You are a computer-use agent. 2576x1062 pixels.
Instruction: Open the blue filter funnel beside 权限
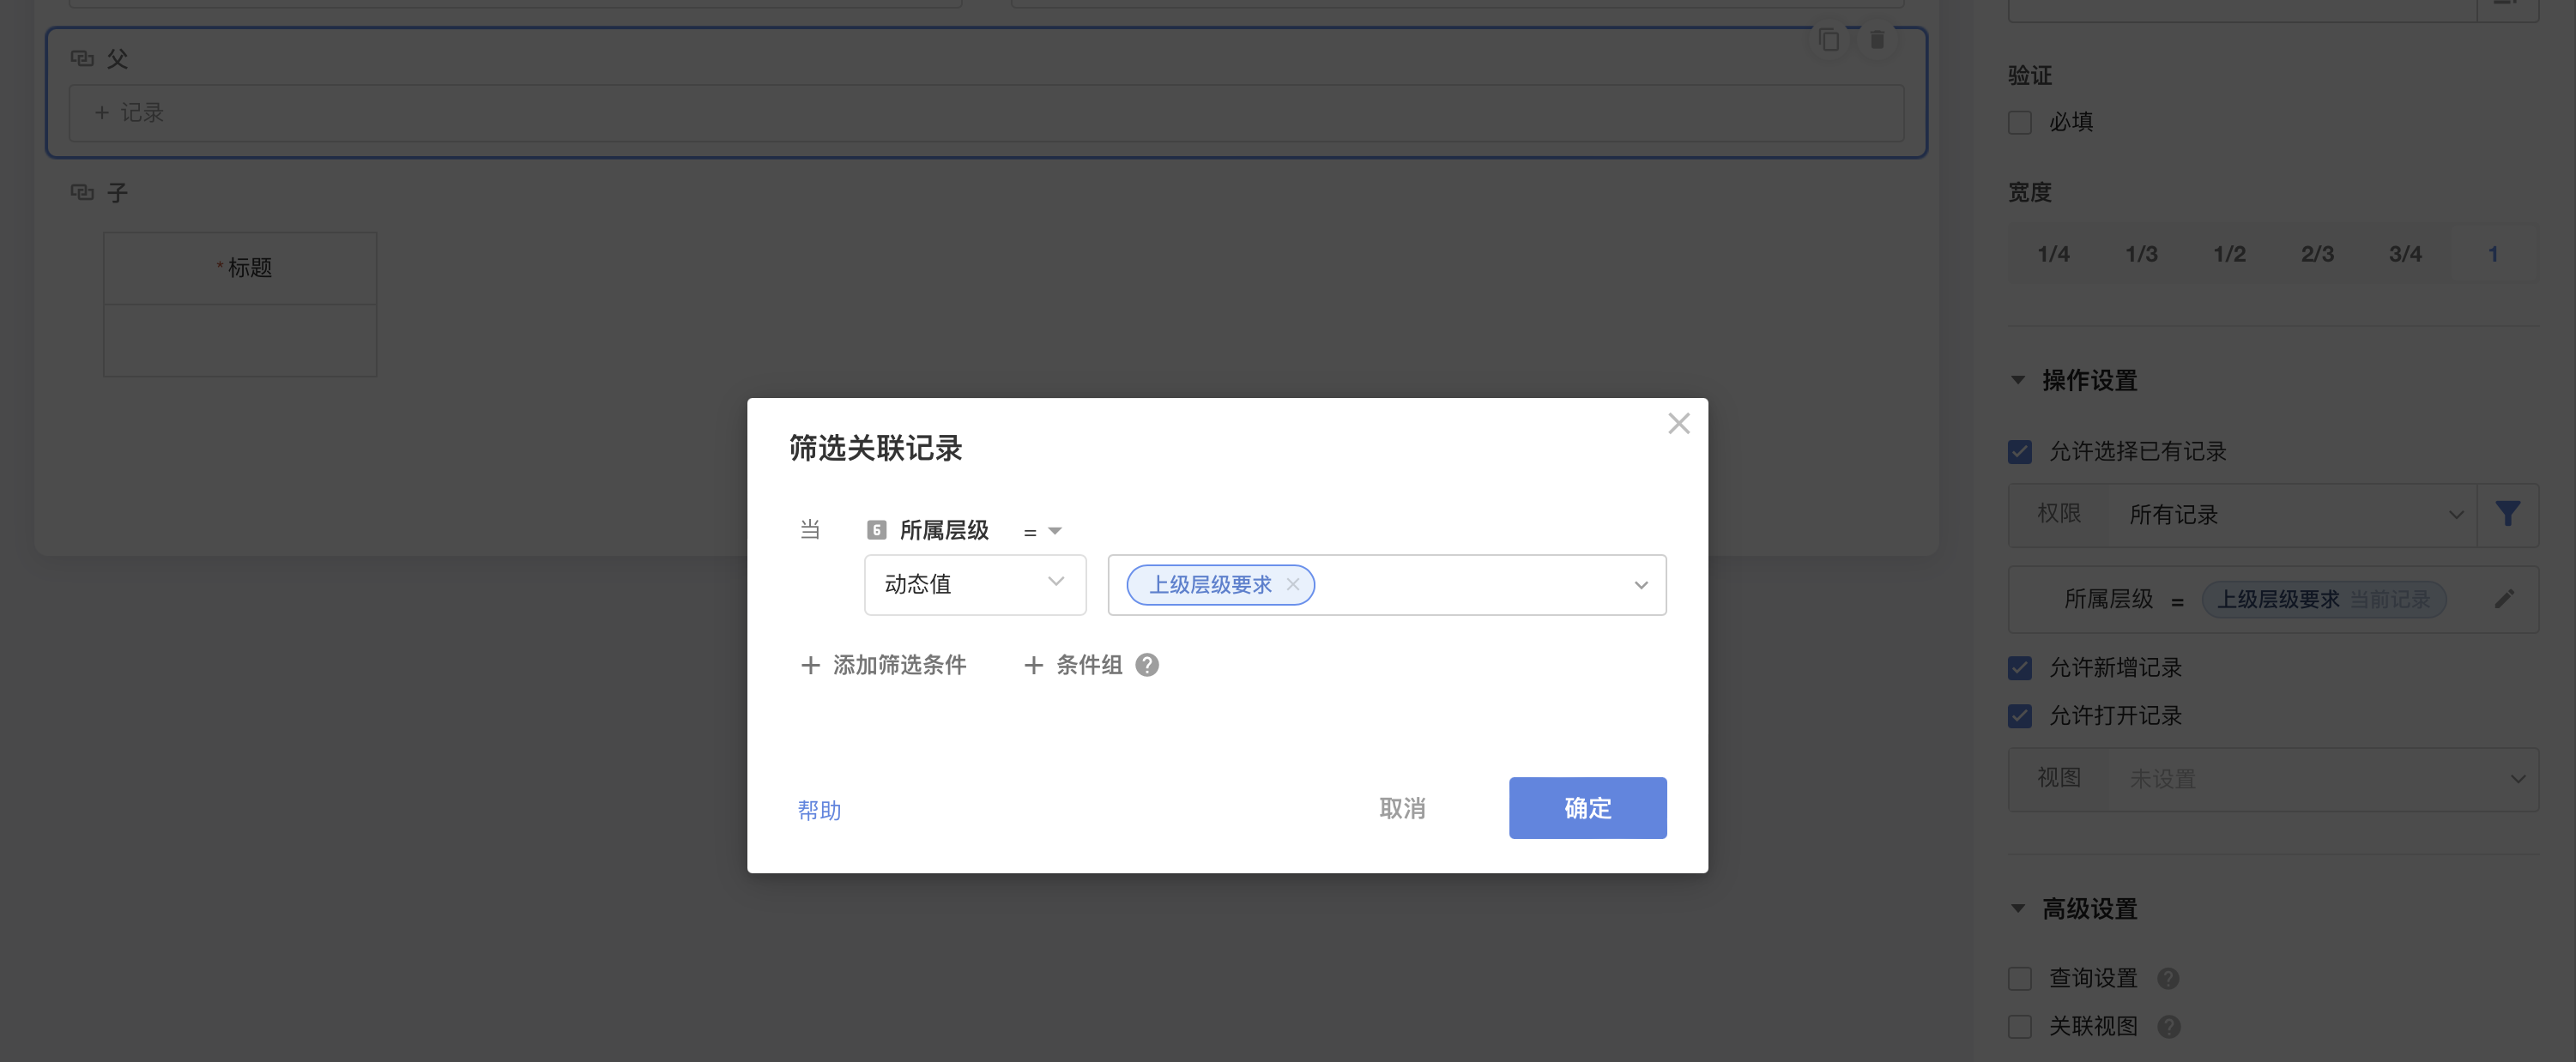(x=2508, y=514)
